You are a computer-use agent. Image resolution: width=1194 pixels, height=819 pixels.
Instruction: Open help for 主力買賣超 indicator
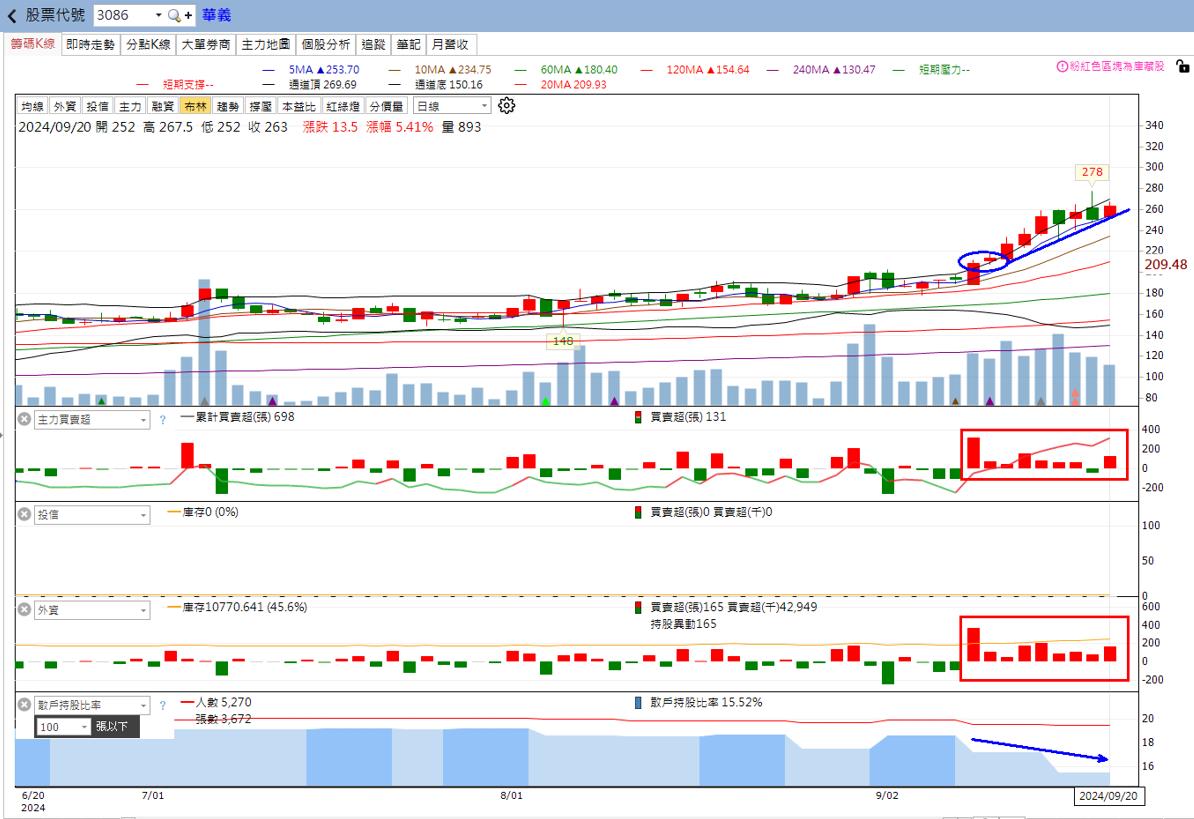pyautogui.click(x=162, y=419)
